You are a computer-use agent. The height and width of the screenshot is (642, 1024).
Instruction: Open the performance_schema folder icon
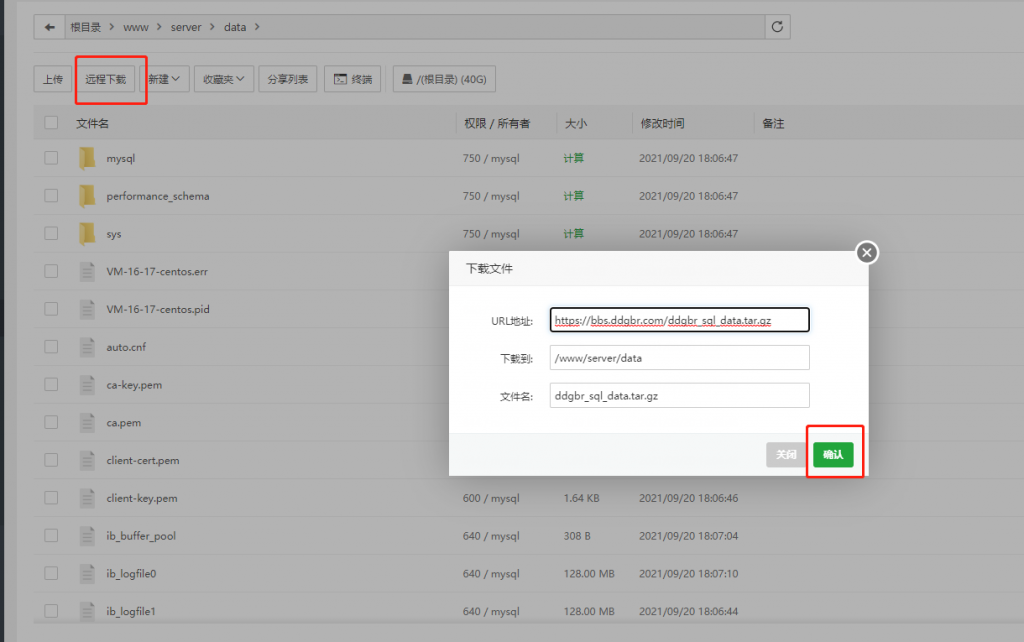(87, 196)
